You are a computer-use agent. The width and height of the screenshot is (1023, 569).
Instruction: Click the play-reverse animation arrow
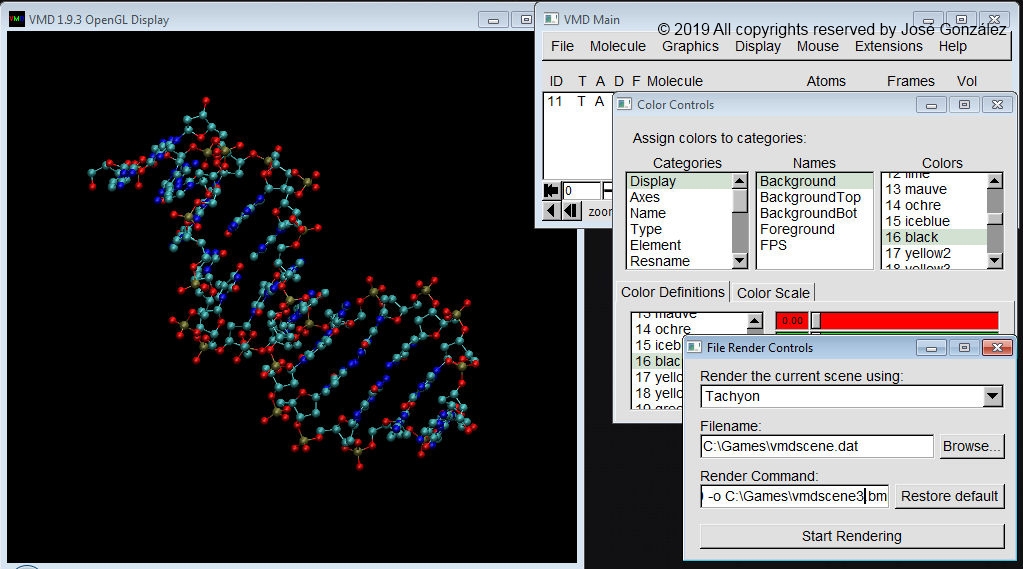(x=550, y=211)
